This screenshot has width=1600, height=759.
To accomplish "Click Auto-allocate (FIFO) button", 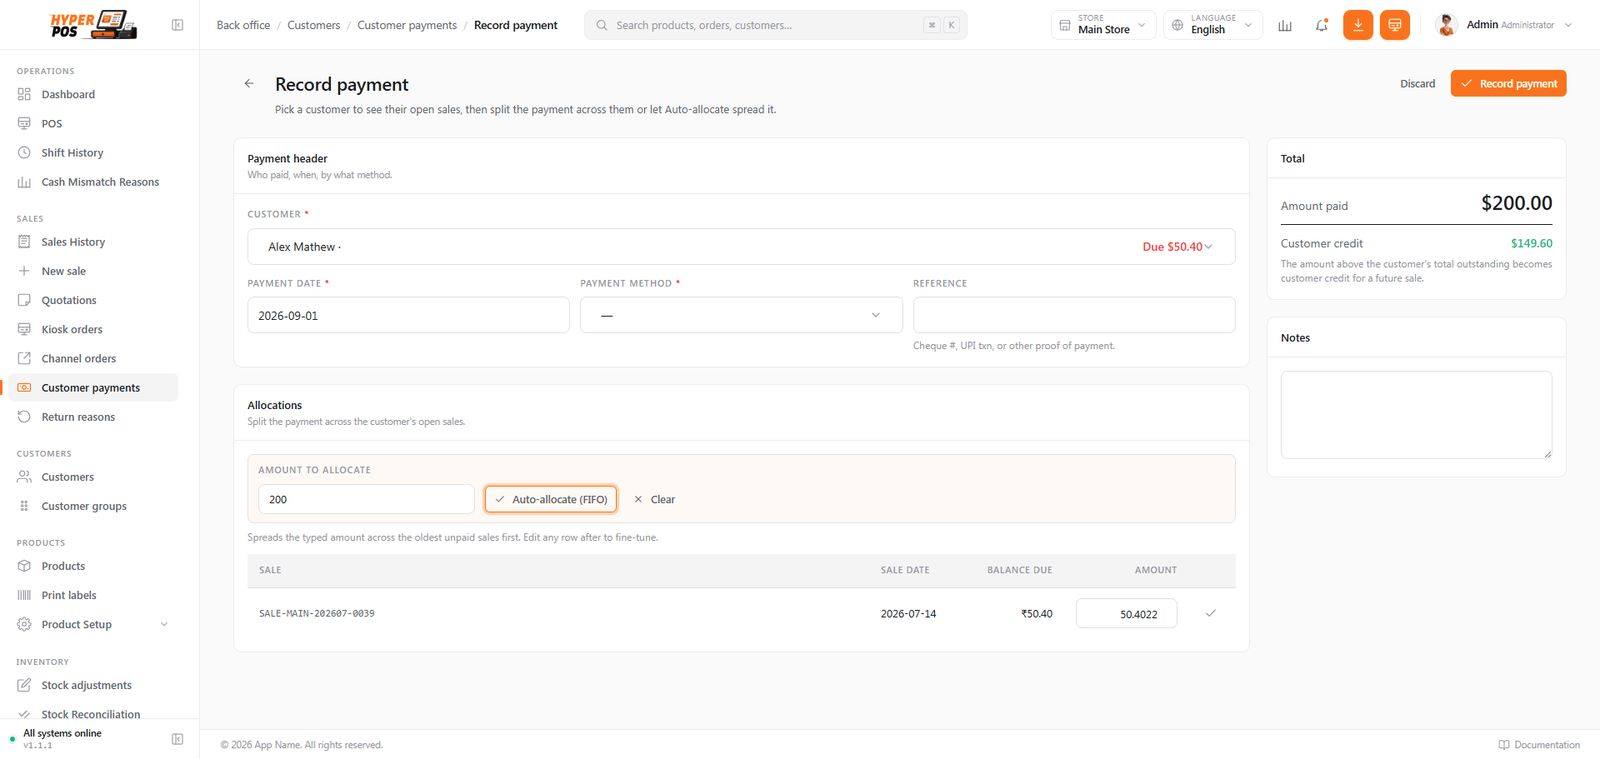I will [x=551, y=499].
